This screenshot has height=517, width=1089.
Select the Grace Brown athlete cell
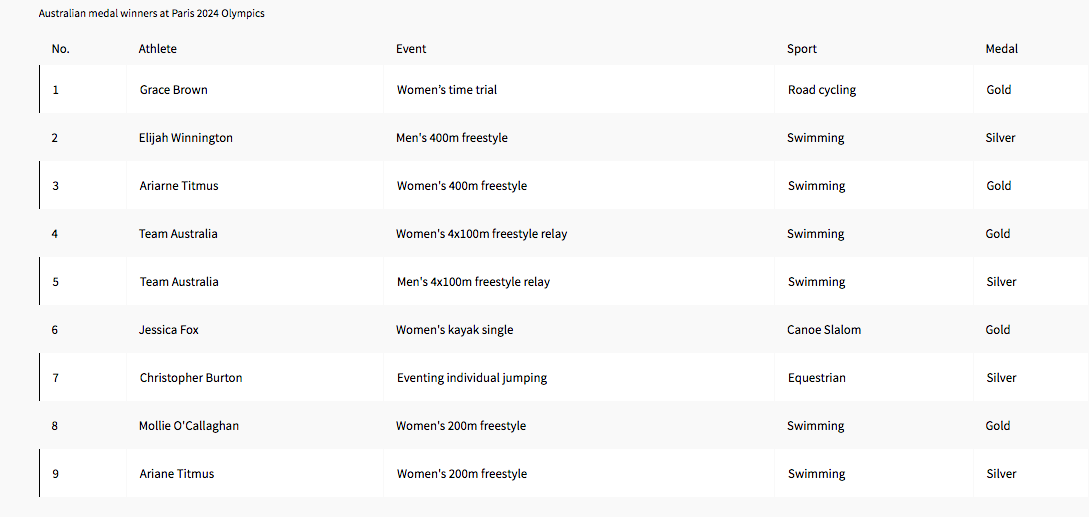pos(174,90)
